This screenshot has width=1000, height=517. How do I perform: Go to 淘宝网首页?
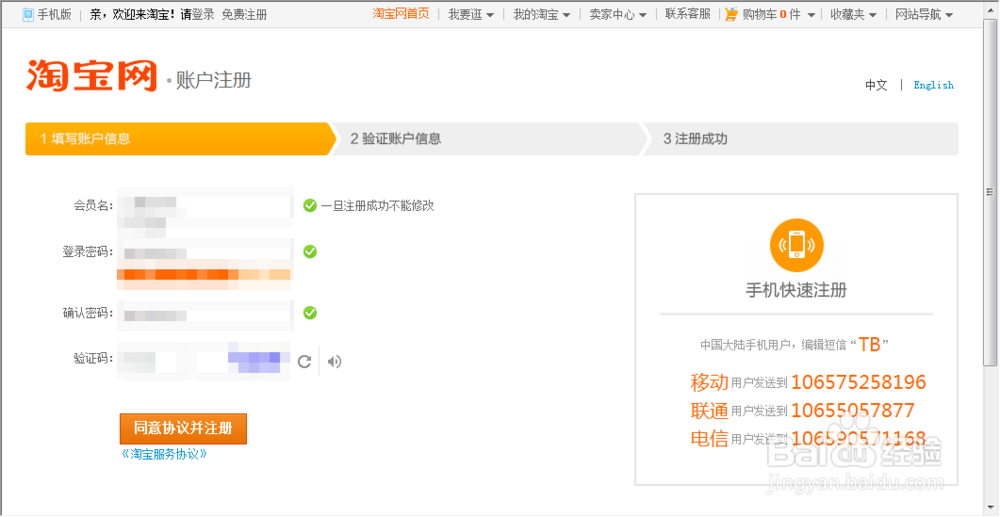point(401,14)
